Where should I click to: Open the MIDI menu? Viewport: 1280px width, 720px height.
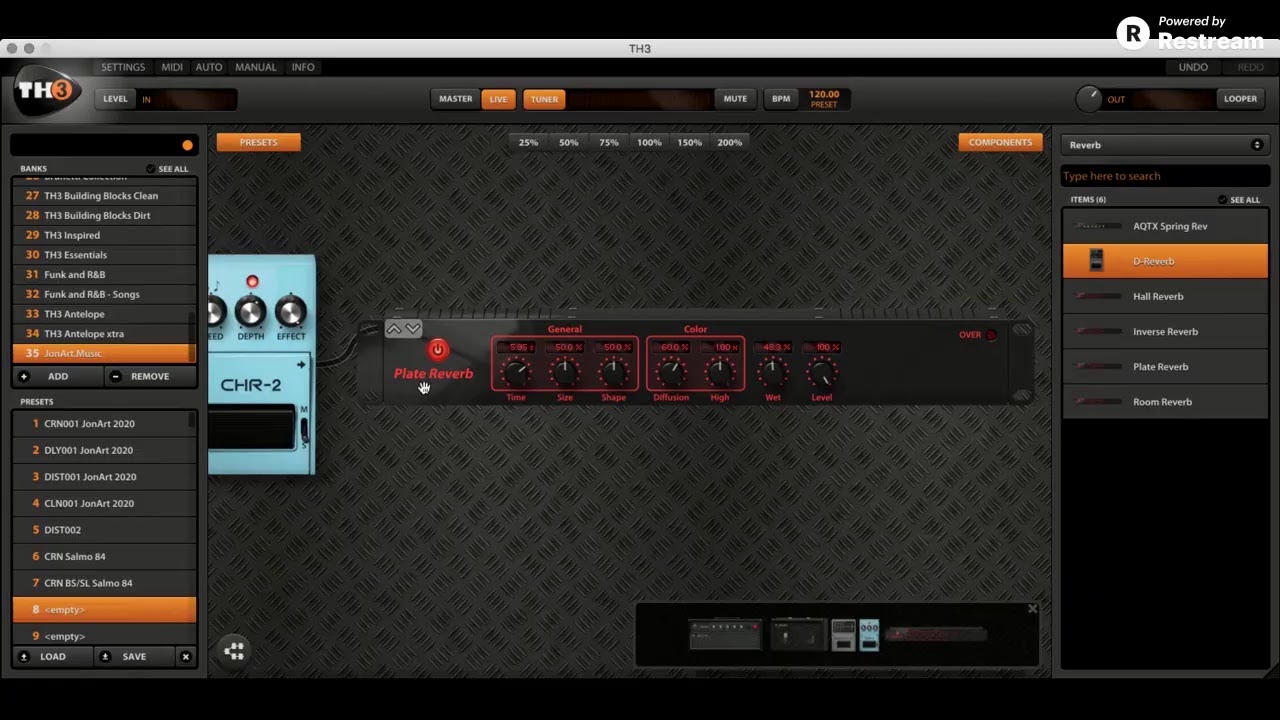[x=172, y=67]
